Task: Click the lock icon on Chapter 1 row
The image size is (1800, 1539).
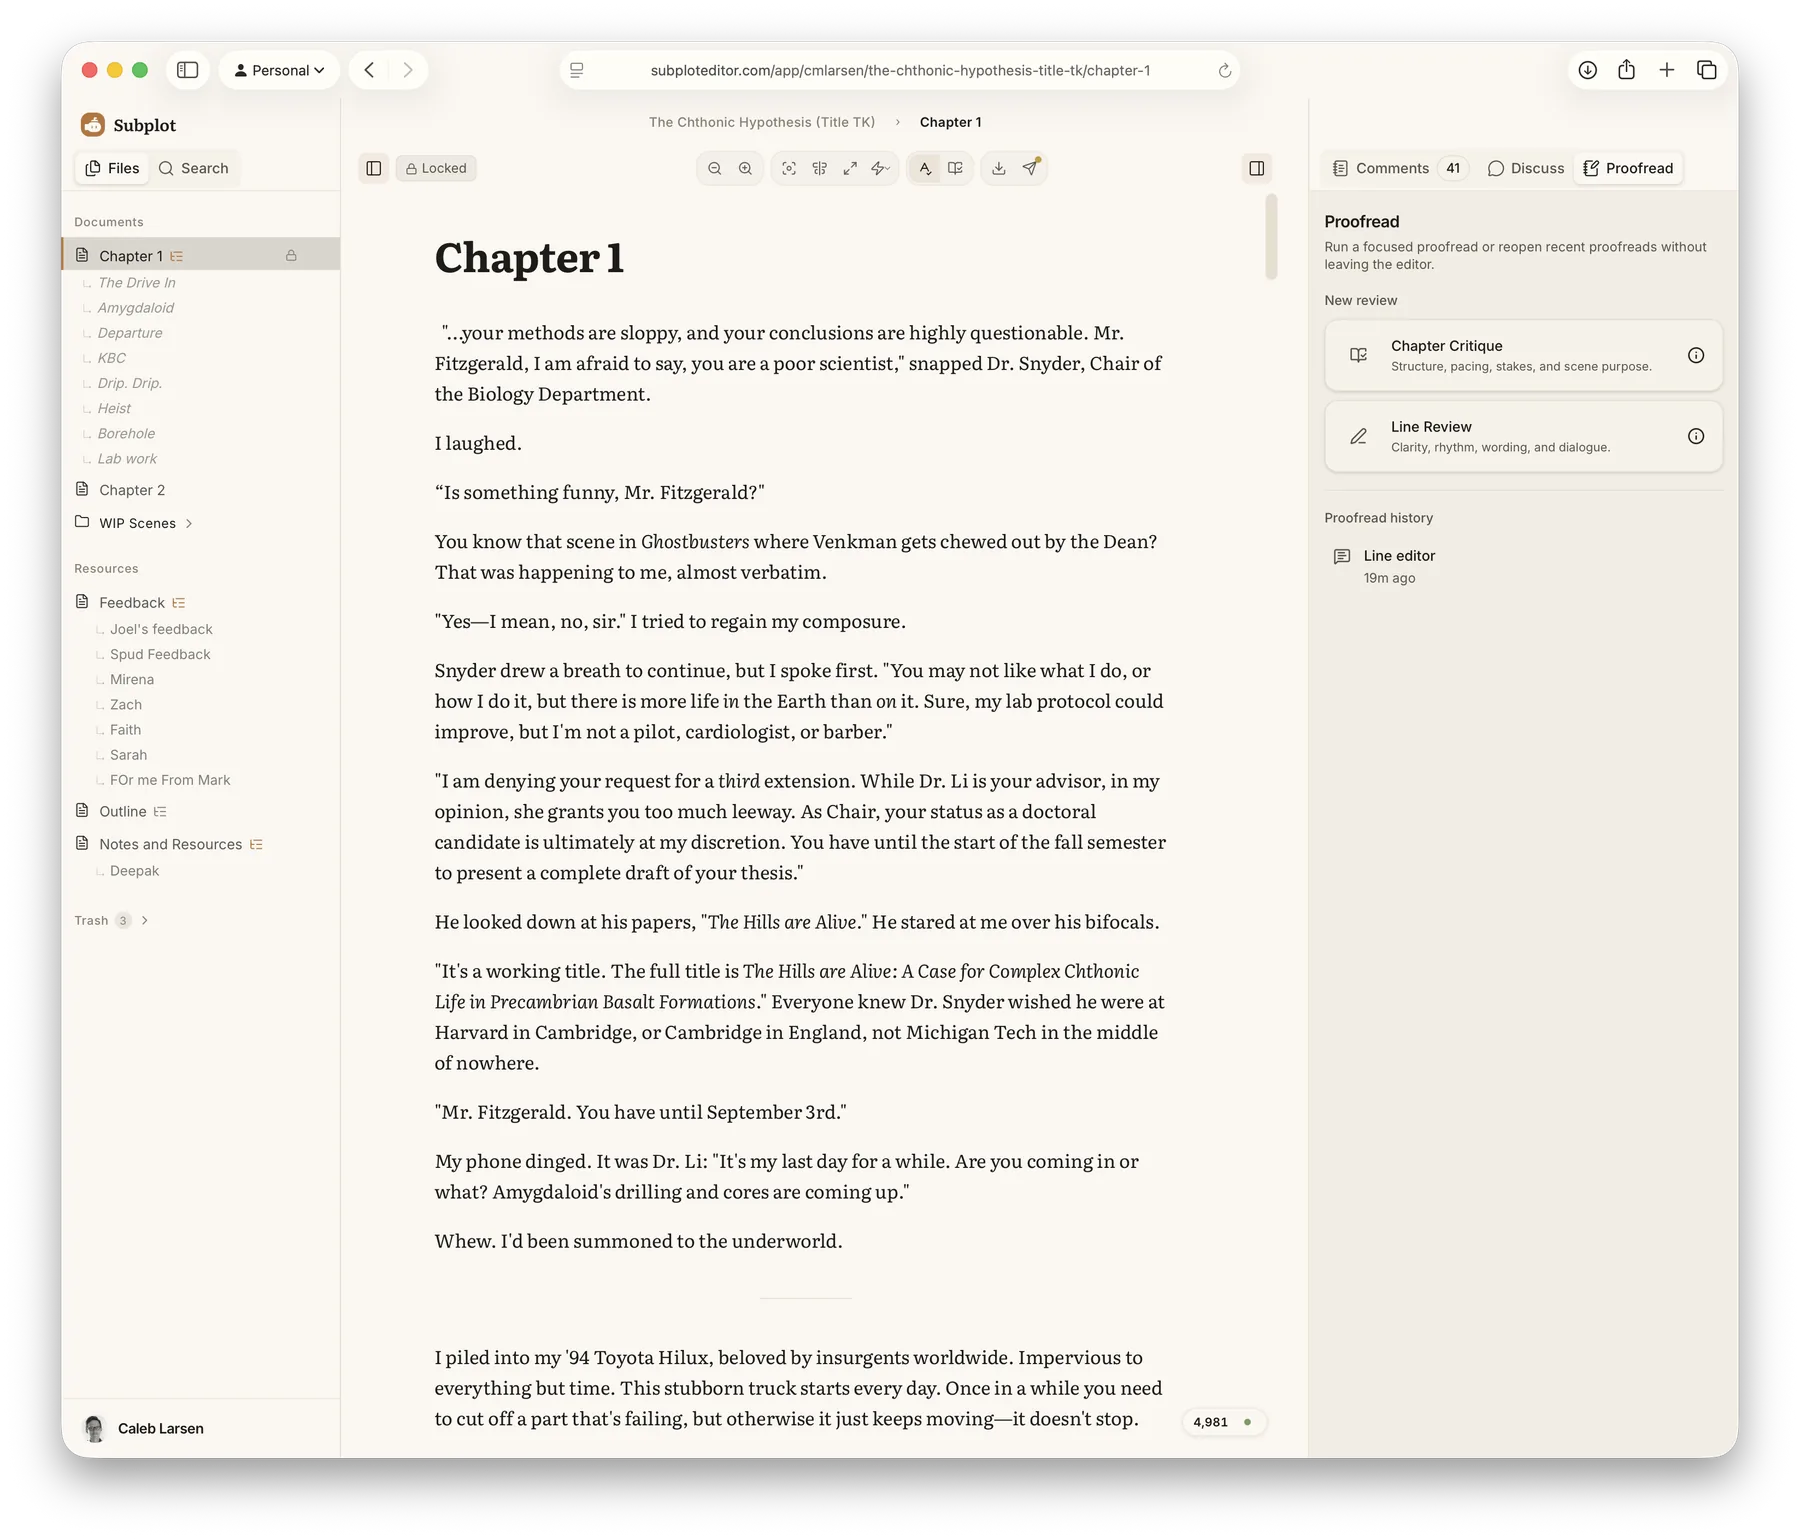Action: (291, 255)
